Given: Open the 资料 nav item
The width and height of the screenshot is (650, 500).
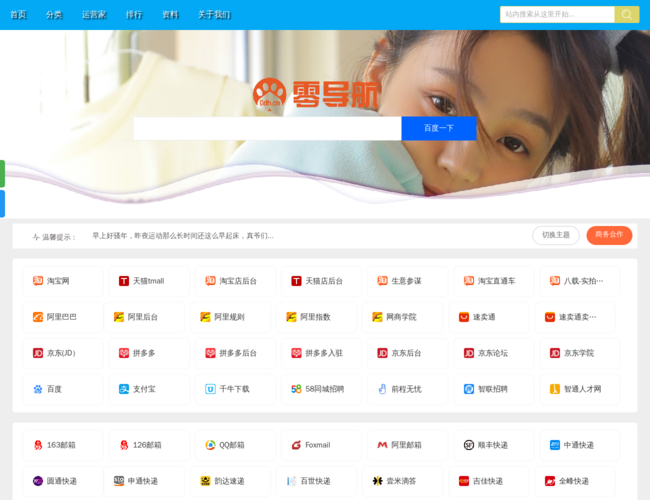Looking at the screenshot, I should [x=170, y=15].
